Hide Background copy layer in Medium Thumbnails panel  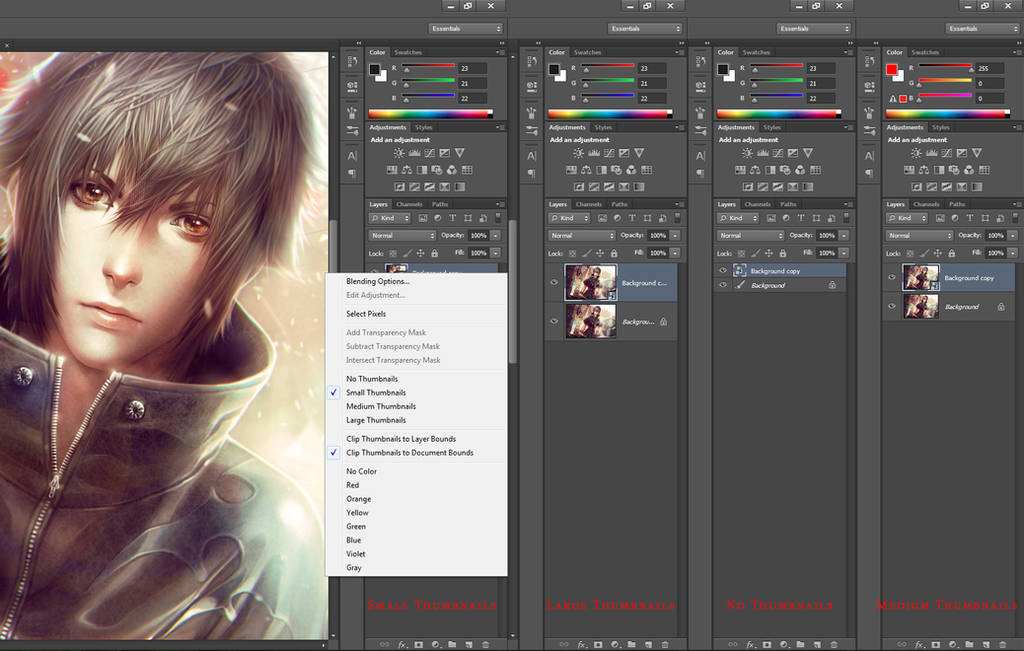tap(891, 278)
